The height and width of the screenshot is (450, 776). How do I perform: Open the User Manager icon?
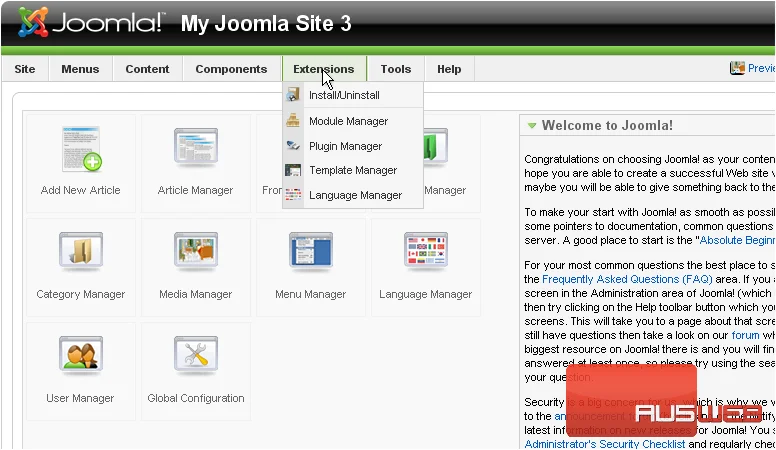point(81,354)
